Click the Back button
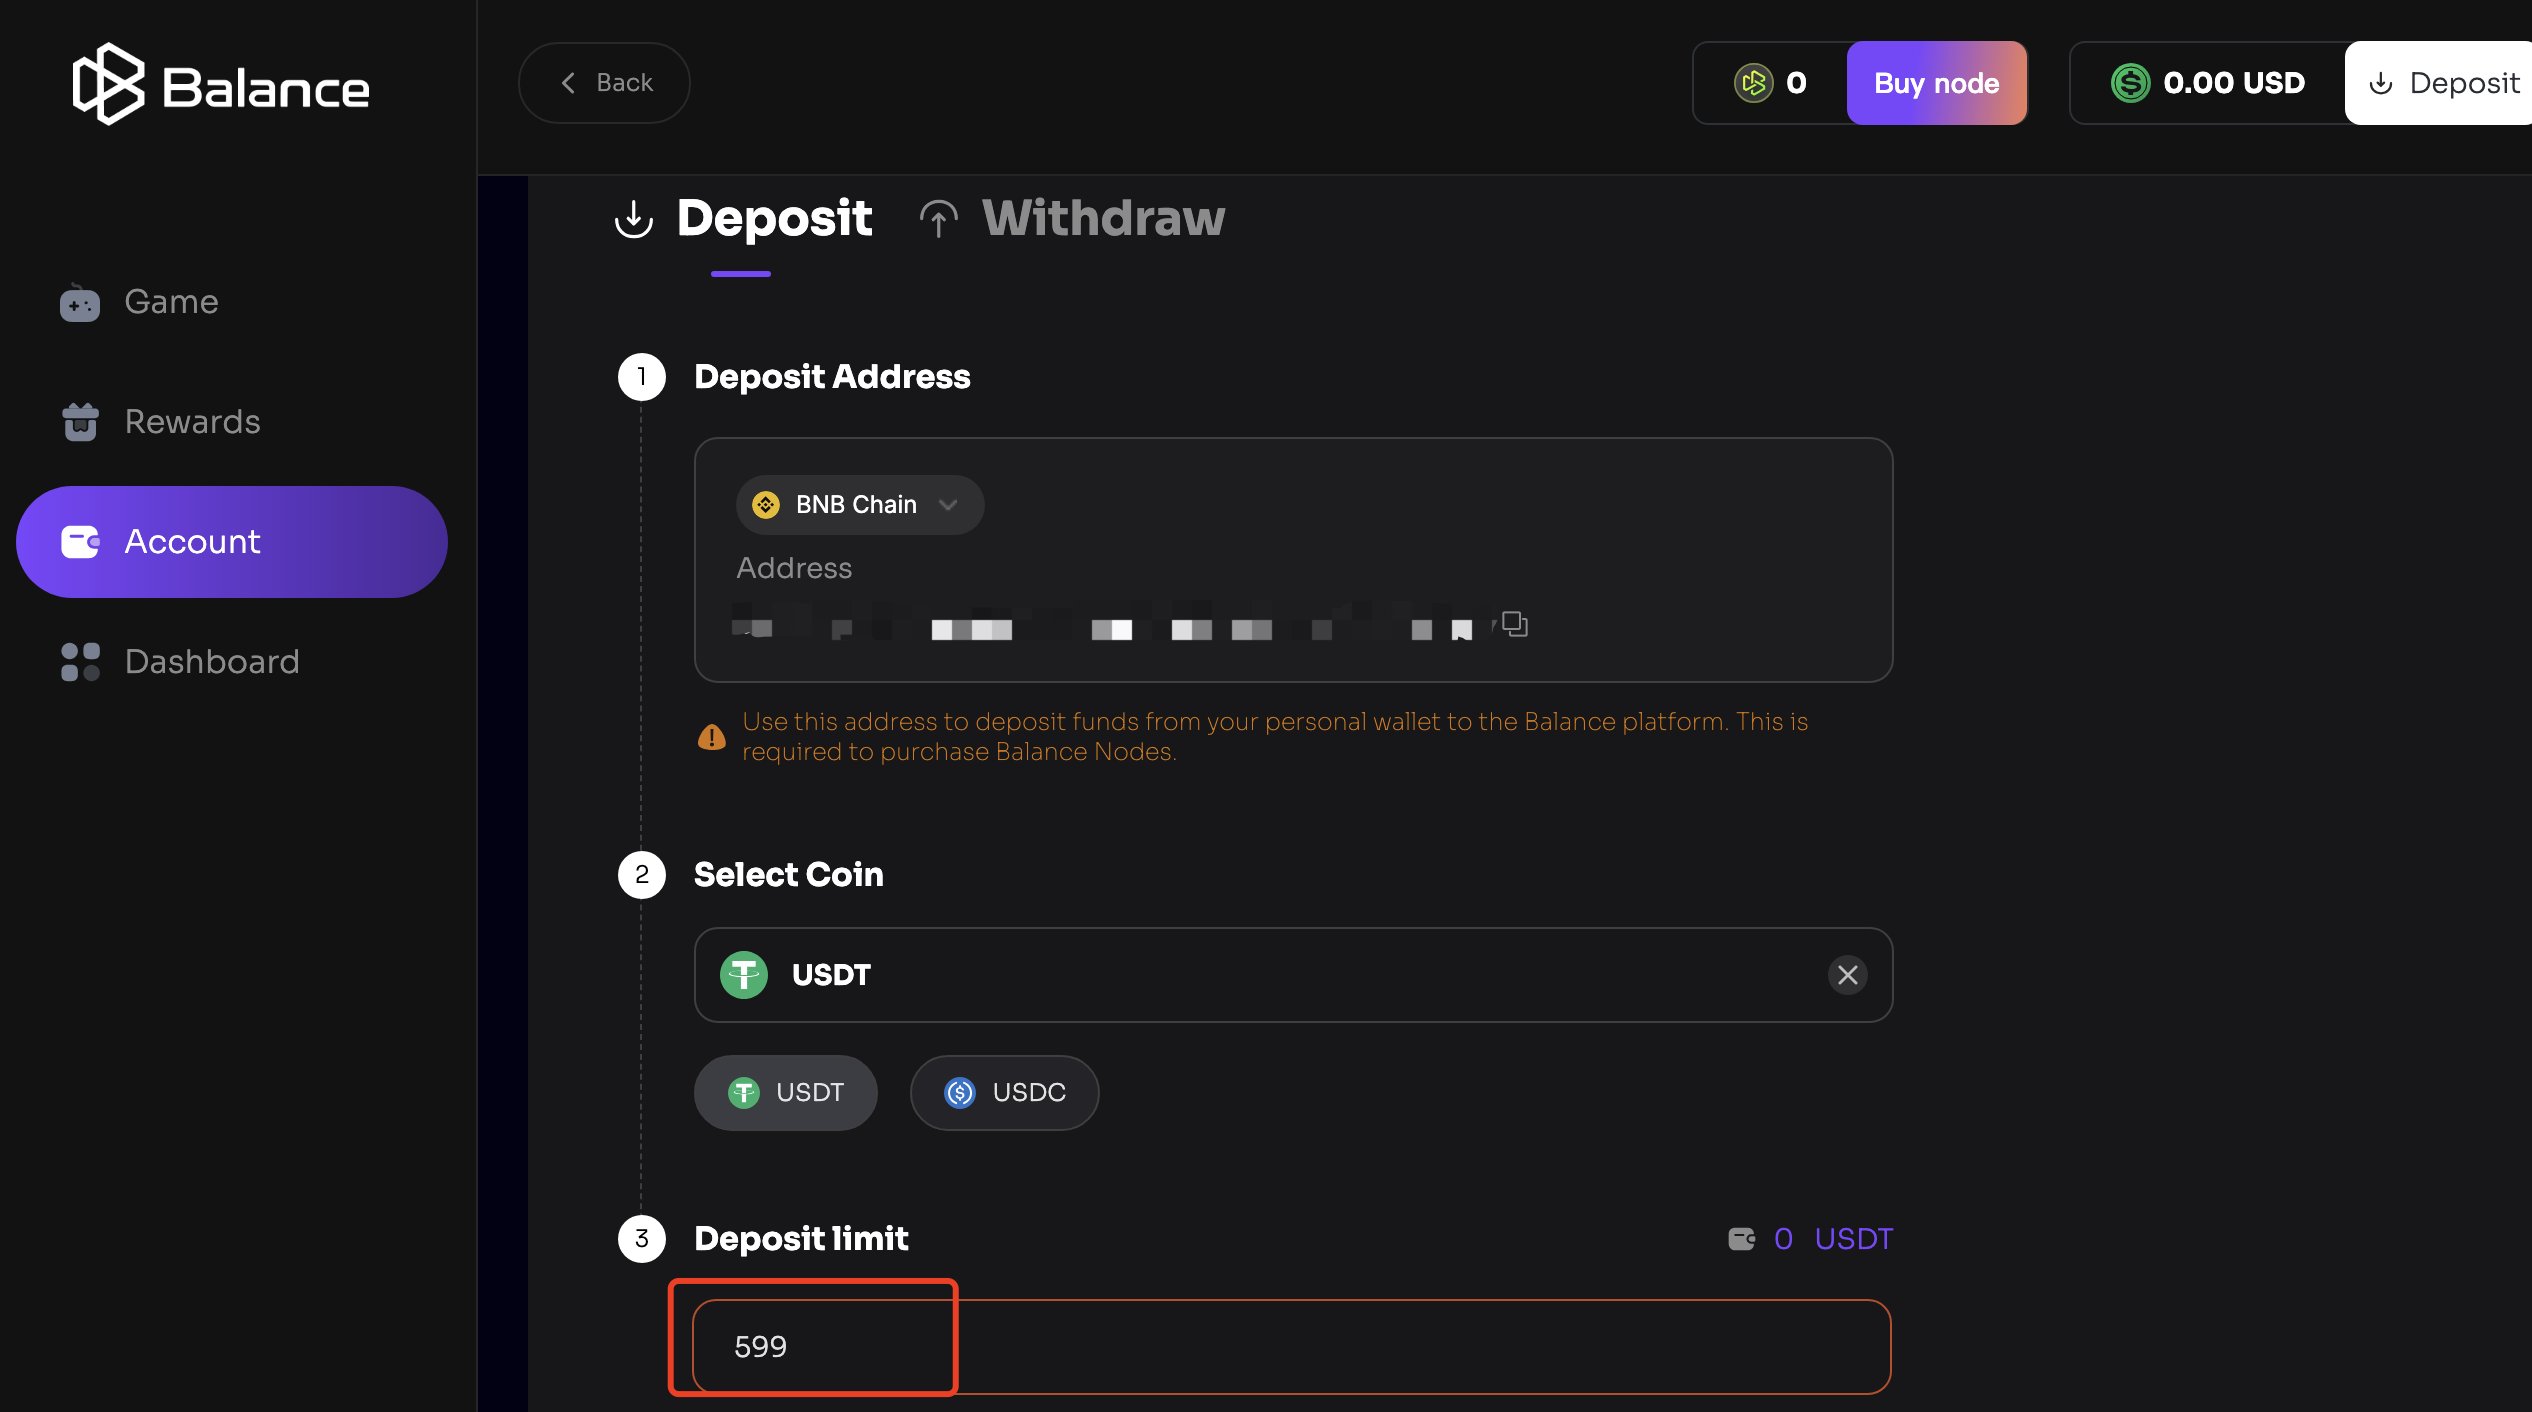 tap(604, 83)
